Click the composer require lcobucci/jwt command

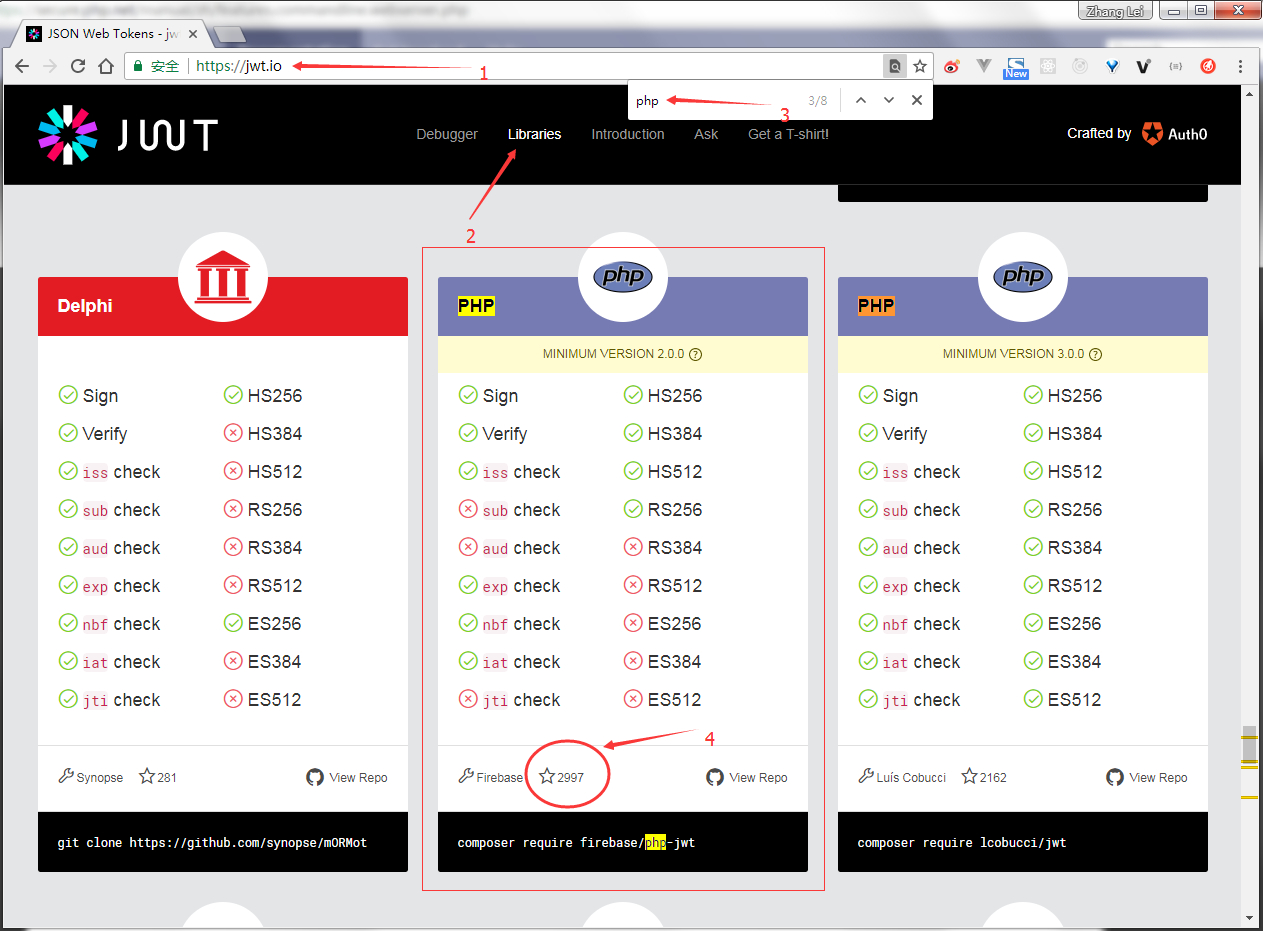pos(962,843)
